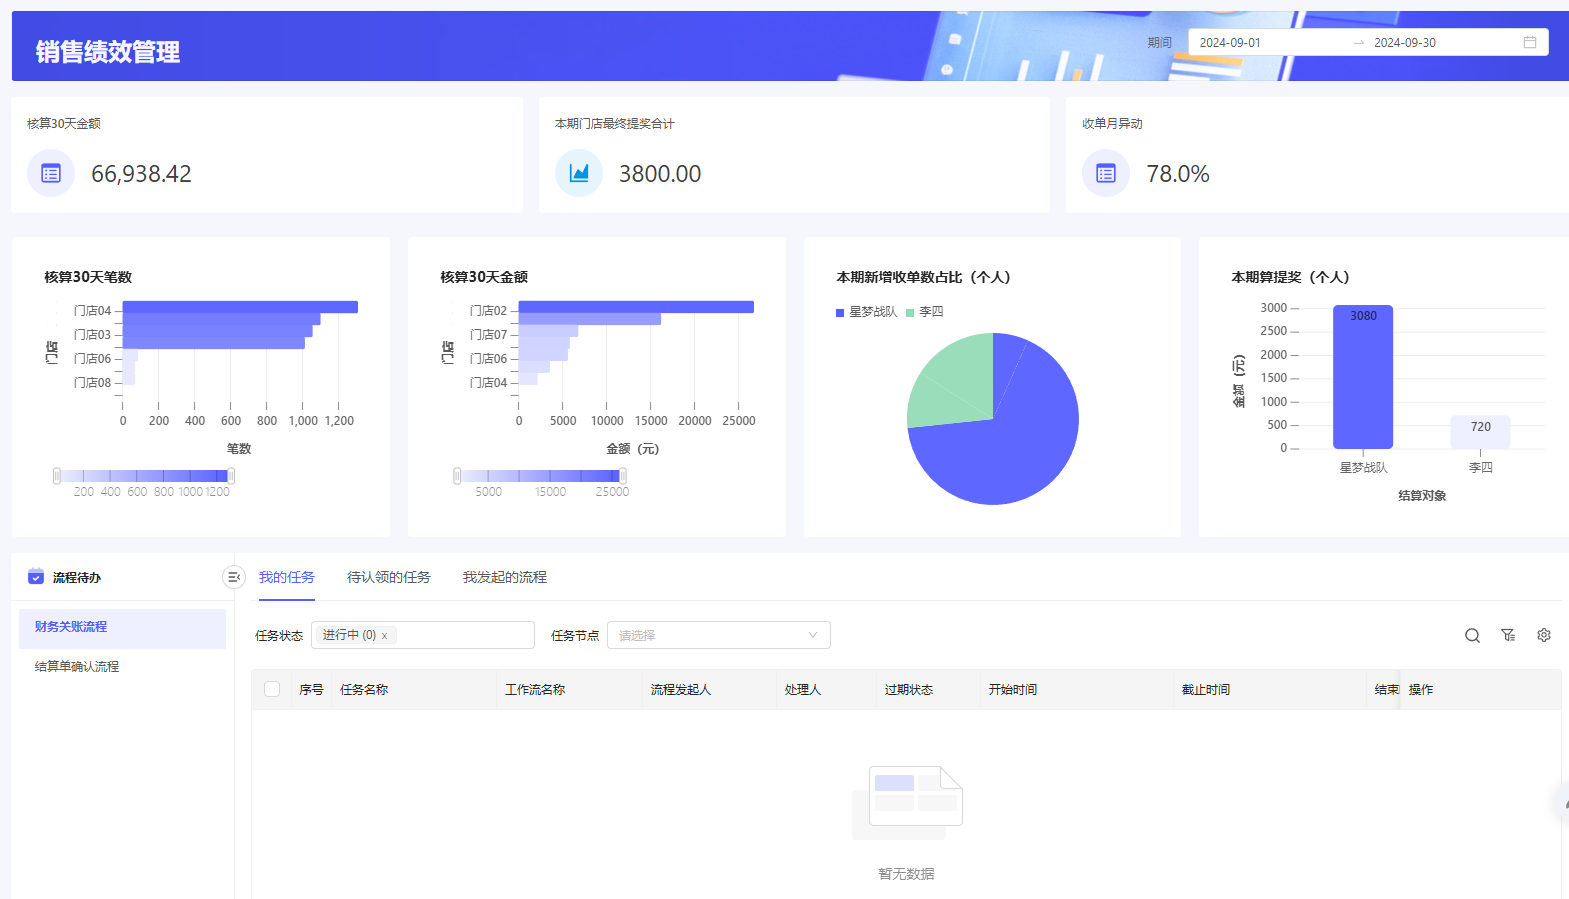Open the 任务状态 multi-select box

tap(465, 636)
